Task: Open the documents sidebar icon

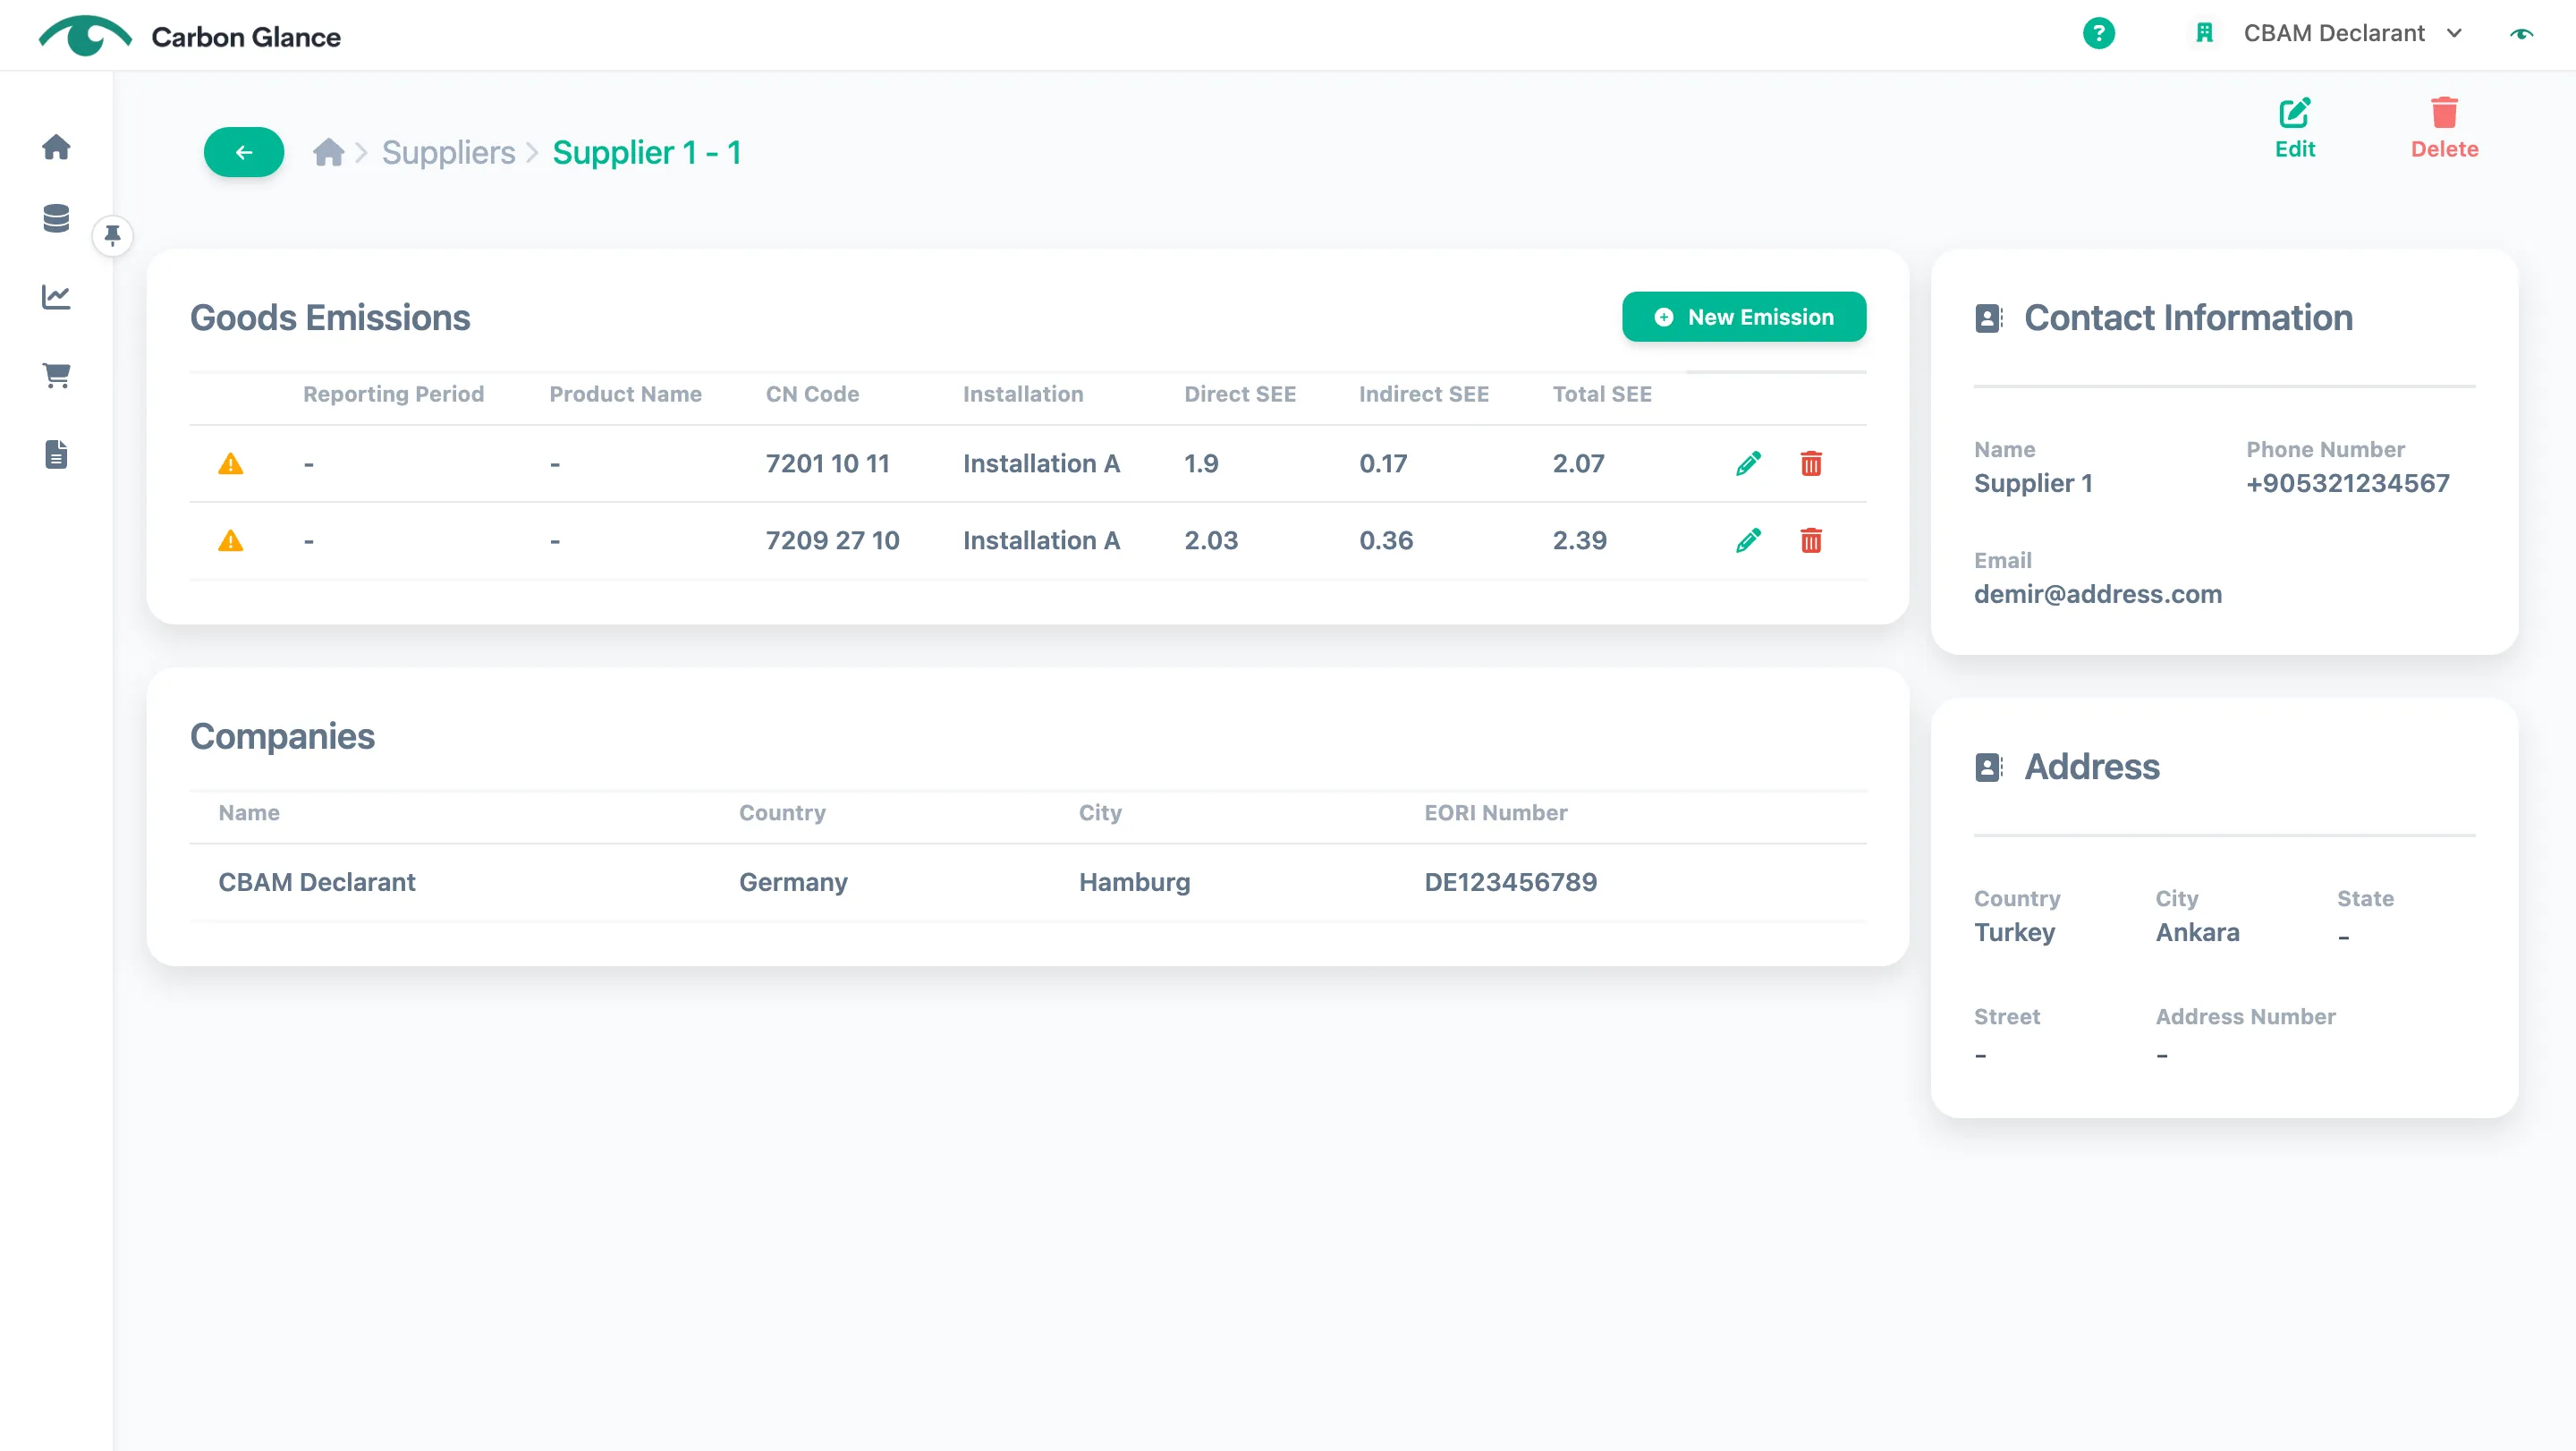Action: (x=56, y=455)
